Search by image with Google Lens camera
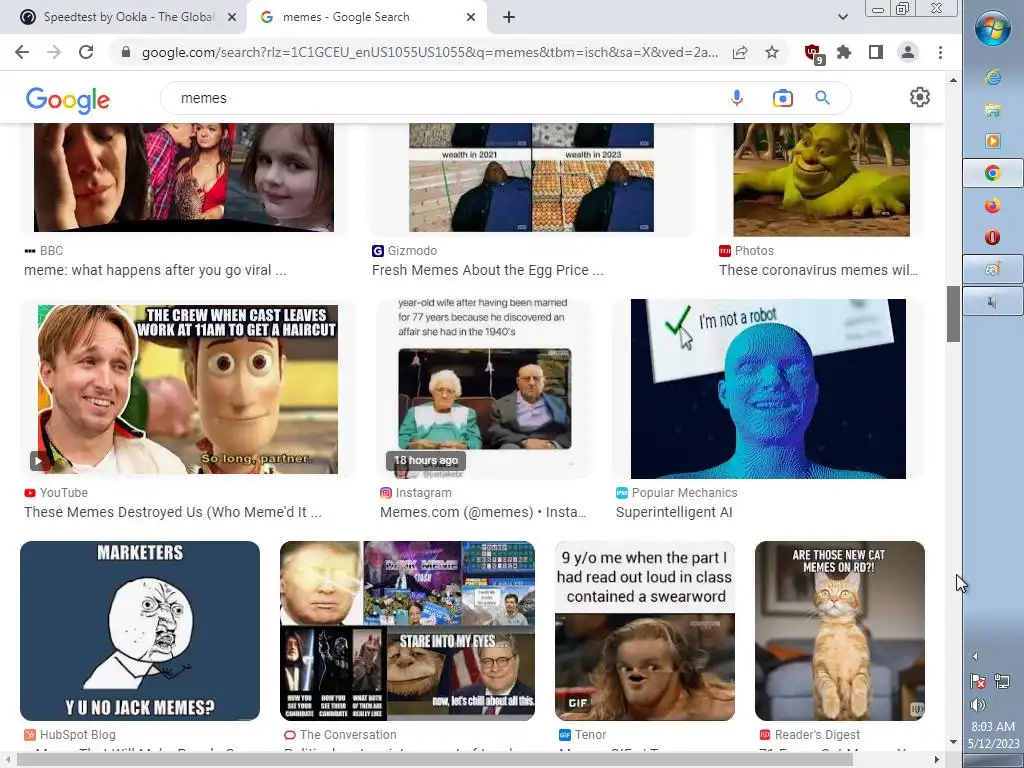This screenshot has height=768, width=1024. (782, 98)
